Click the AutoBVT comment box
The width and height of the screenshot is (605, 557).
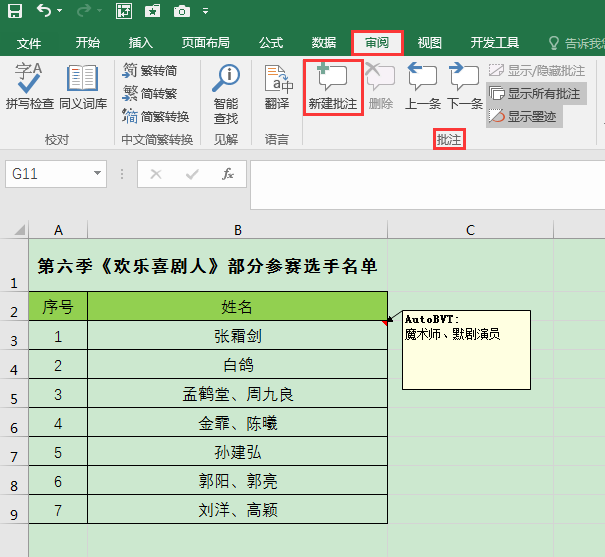[466, 350]
